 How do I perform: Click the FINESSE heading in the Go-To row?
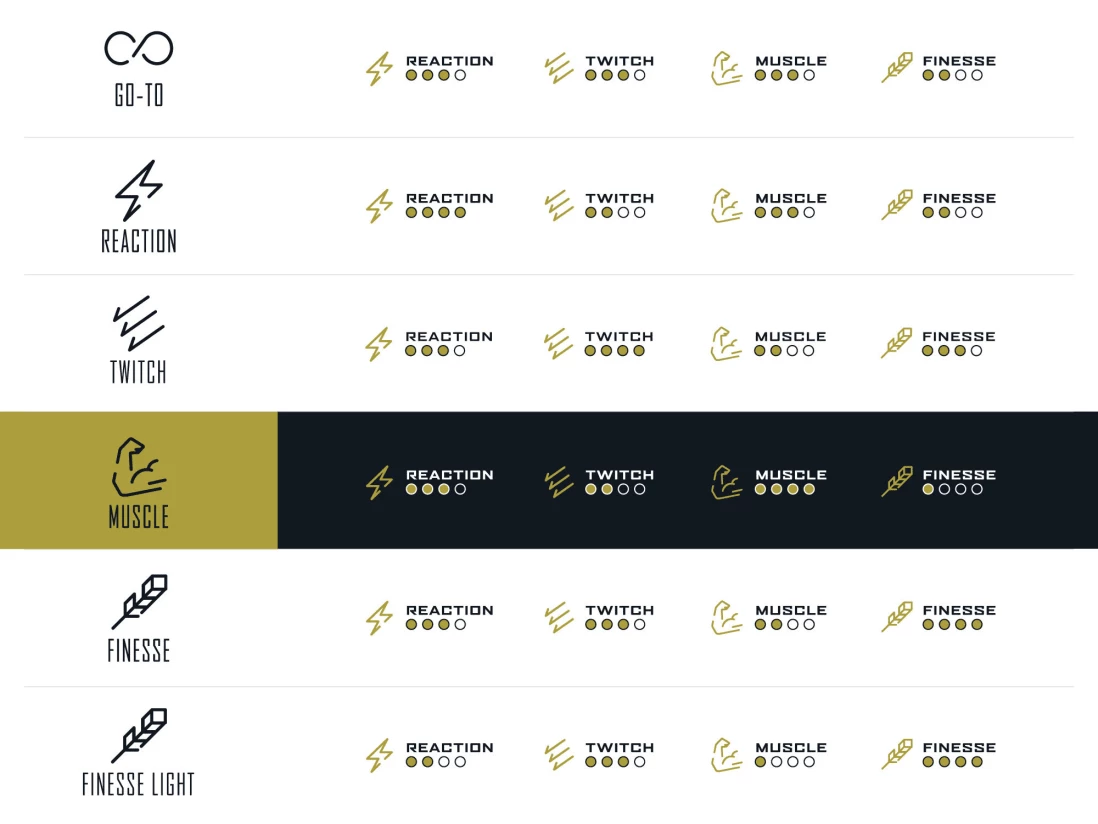[959, 61]
